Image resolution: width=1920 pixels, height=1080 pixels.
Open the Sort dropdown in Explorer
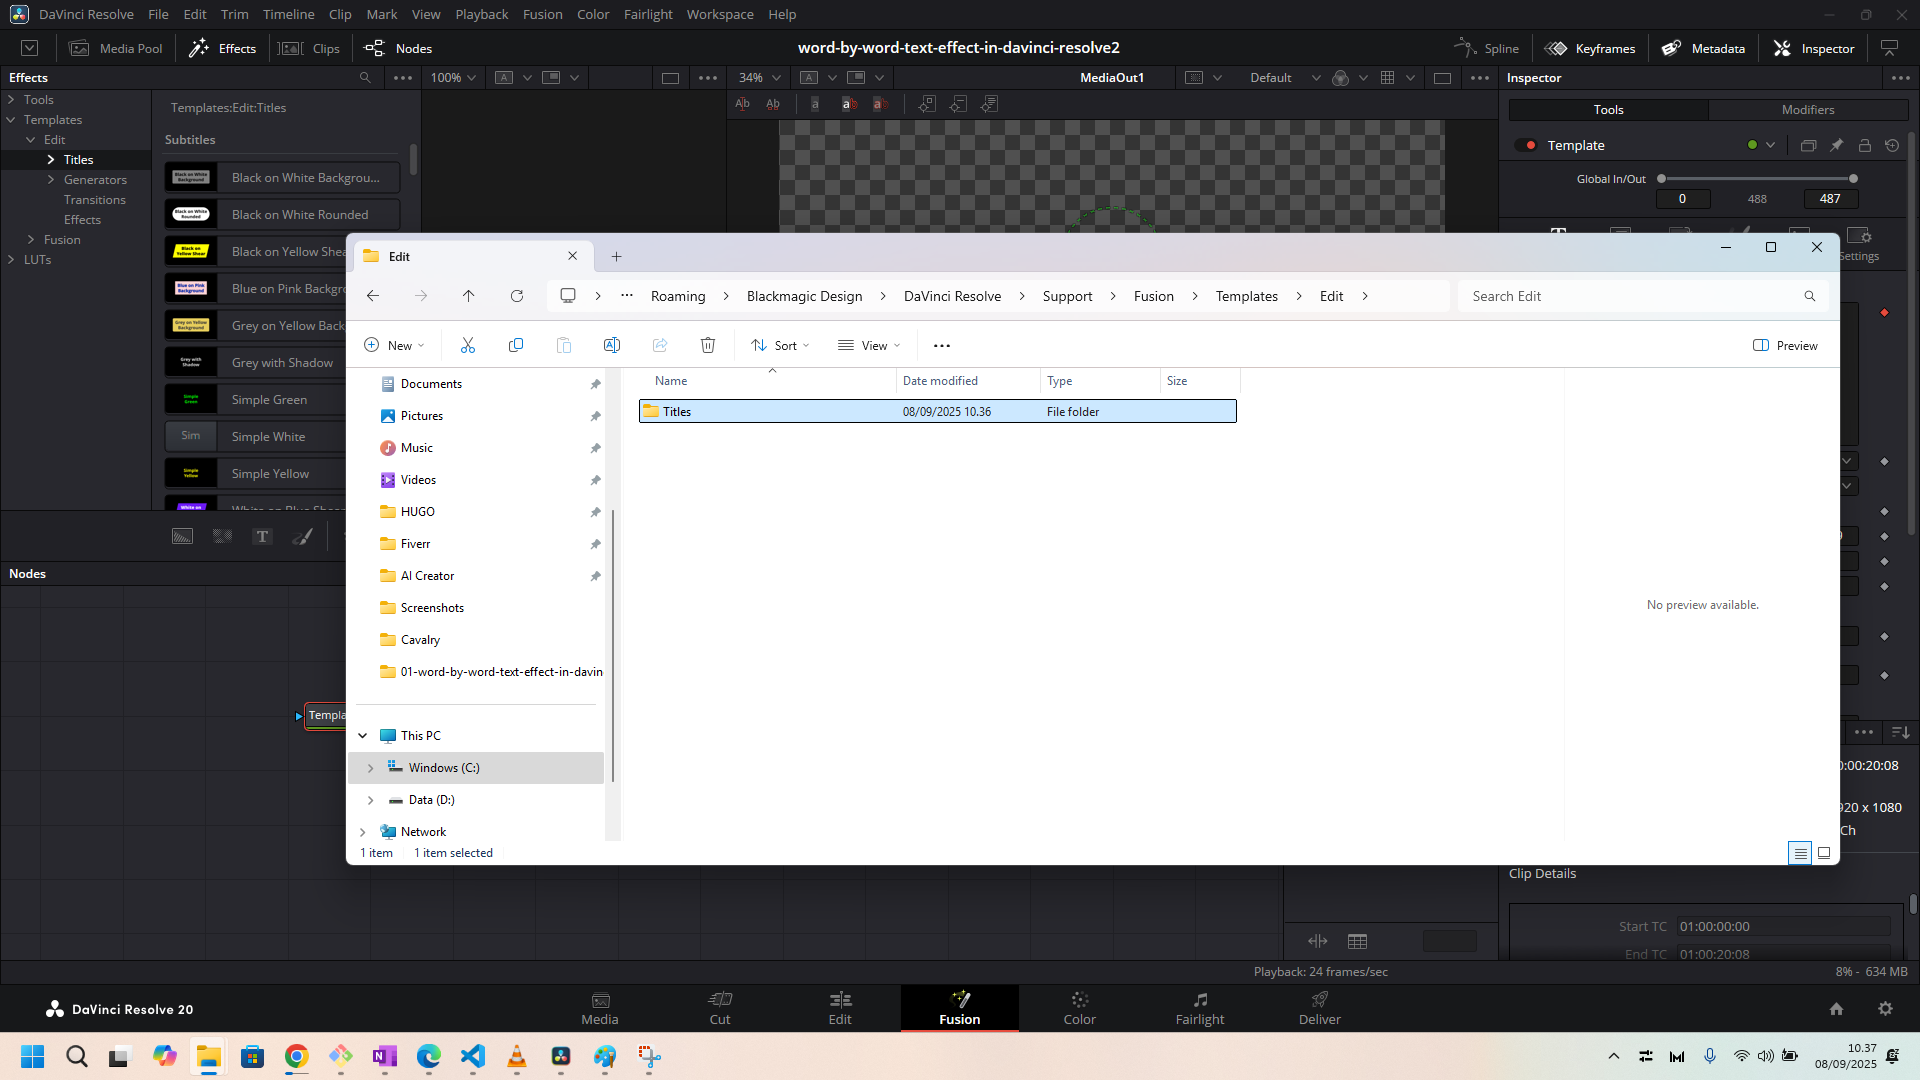tap(780, 345)
